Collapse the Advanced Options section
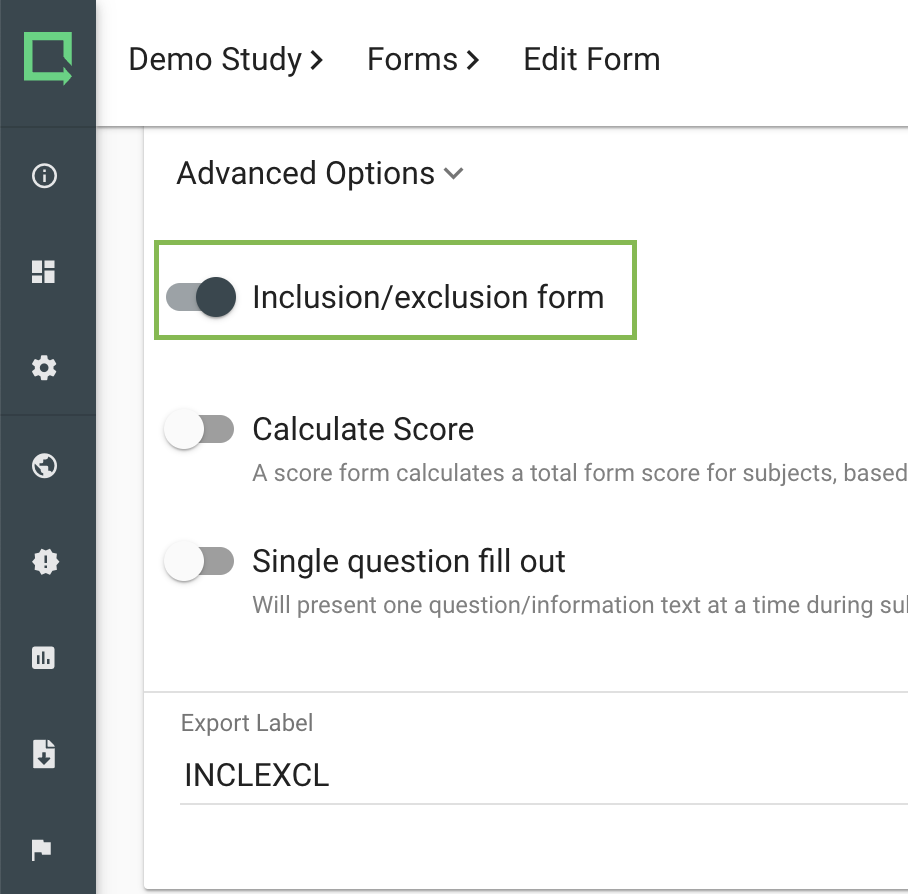 (x=453, y=174)
